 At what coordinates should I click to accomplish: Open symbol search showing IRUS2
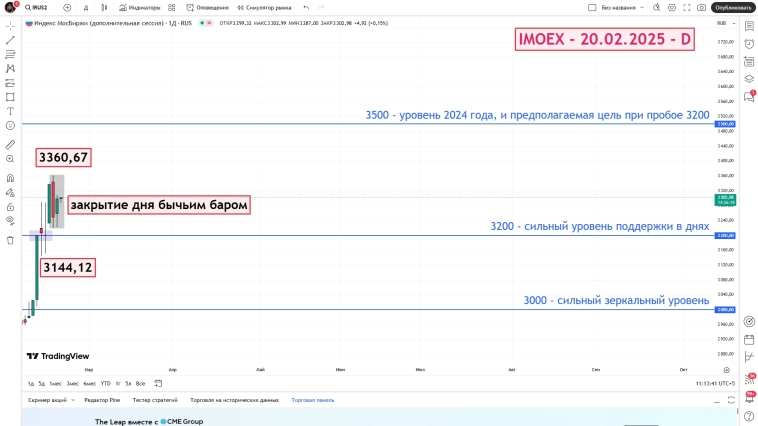(37, 8)
